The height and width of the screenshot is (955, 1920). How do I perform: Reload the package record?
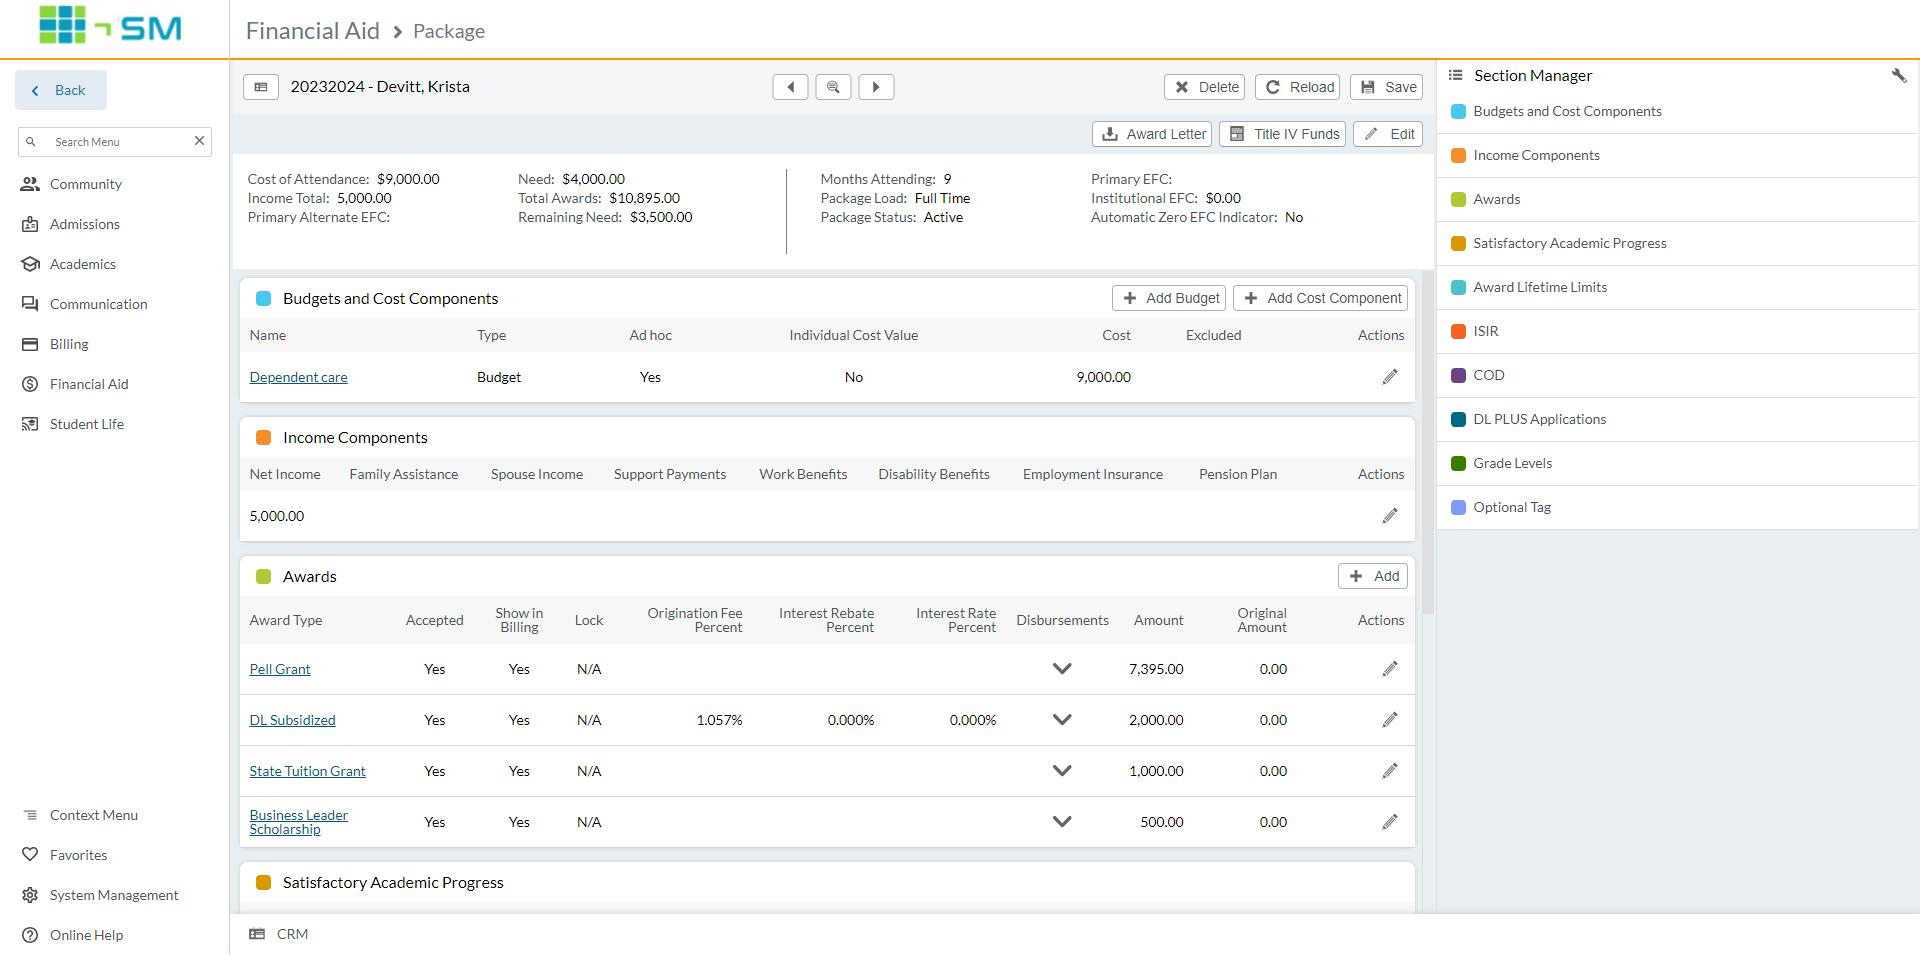pos(1298,87)
